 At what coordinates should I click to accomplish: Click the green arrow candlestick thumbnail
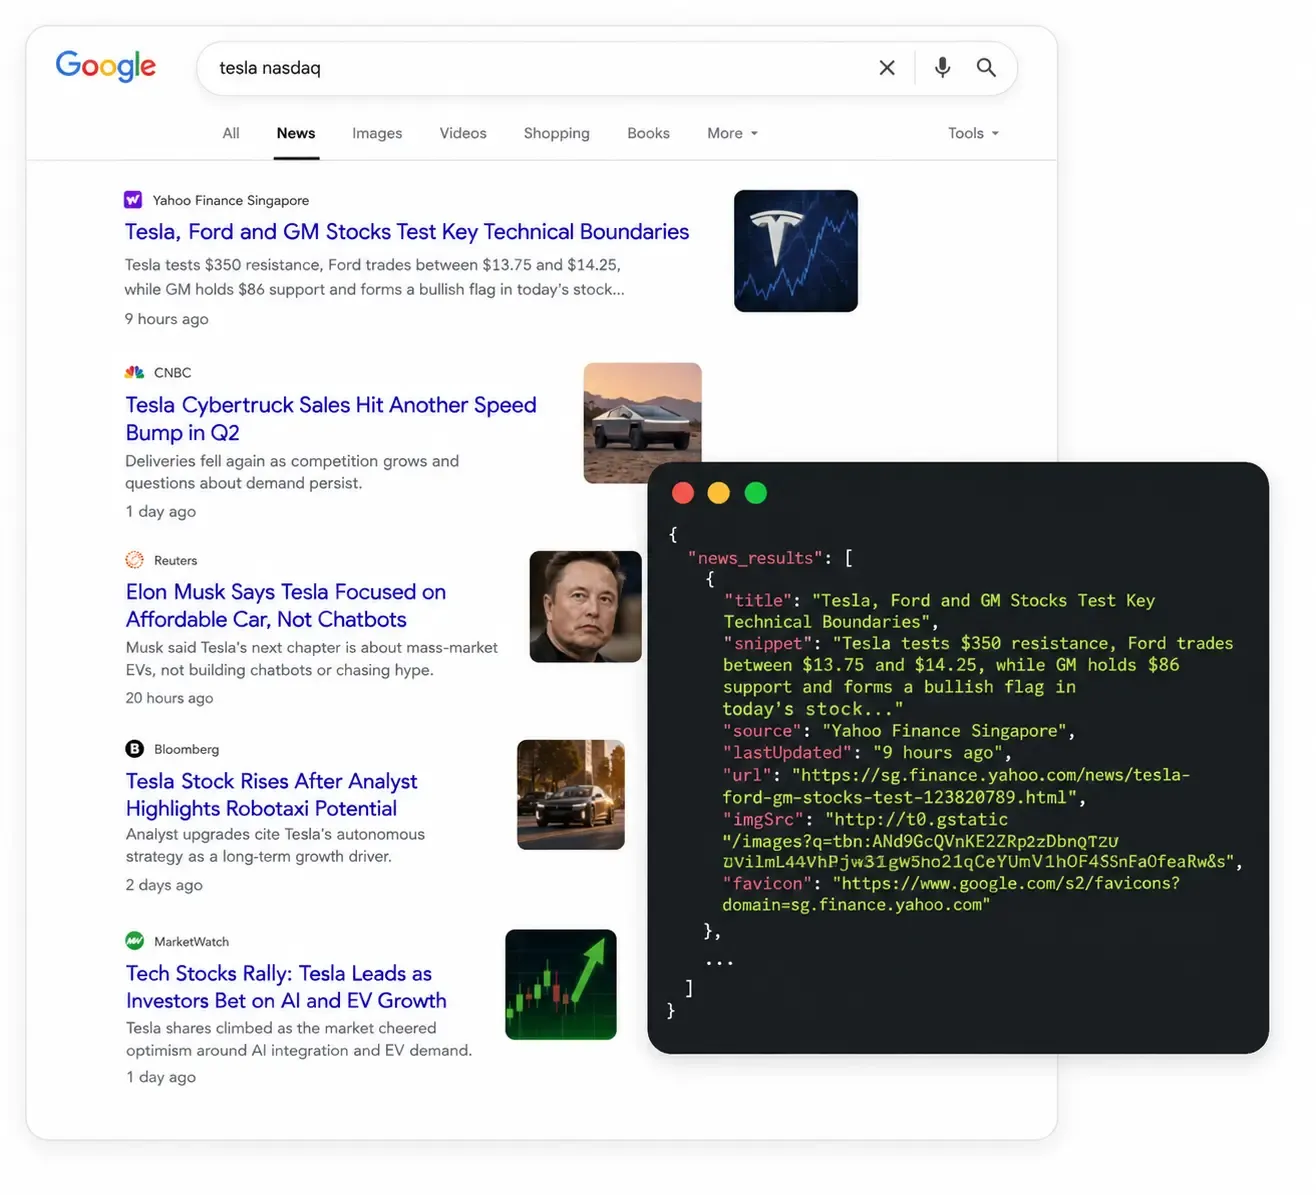pos(561,985)
